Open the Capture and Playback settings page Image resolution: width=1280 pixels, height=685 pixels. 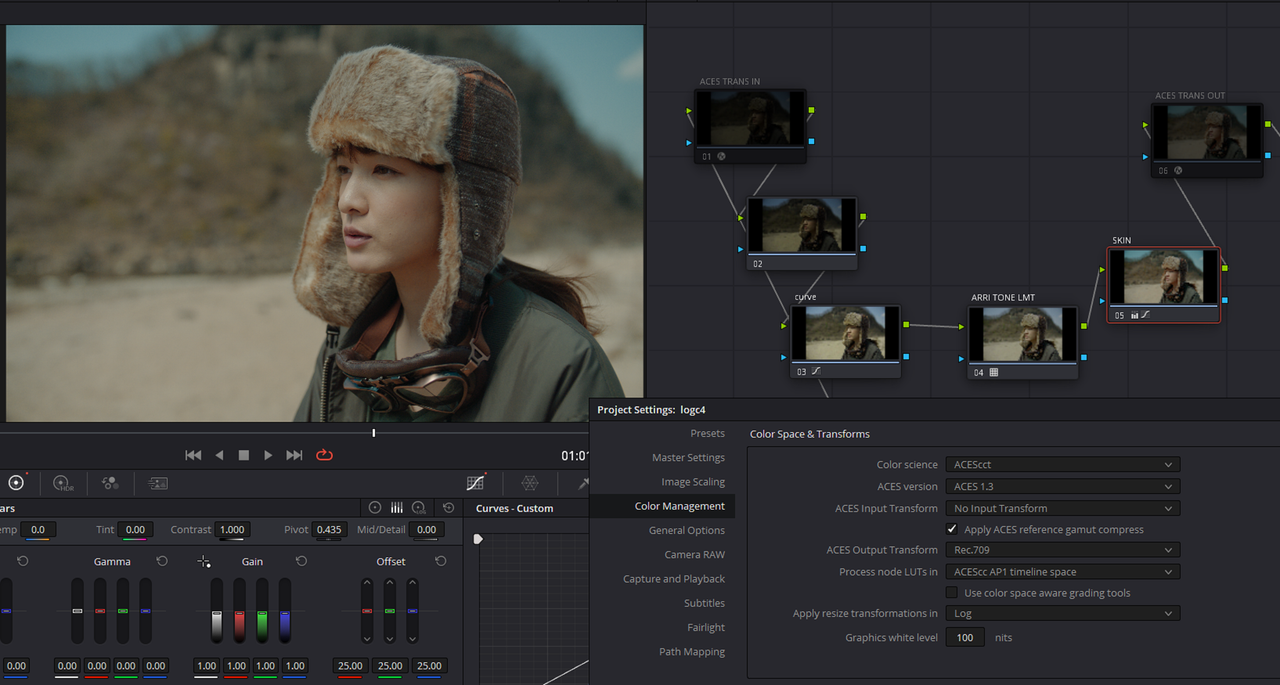(674, 579)
